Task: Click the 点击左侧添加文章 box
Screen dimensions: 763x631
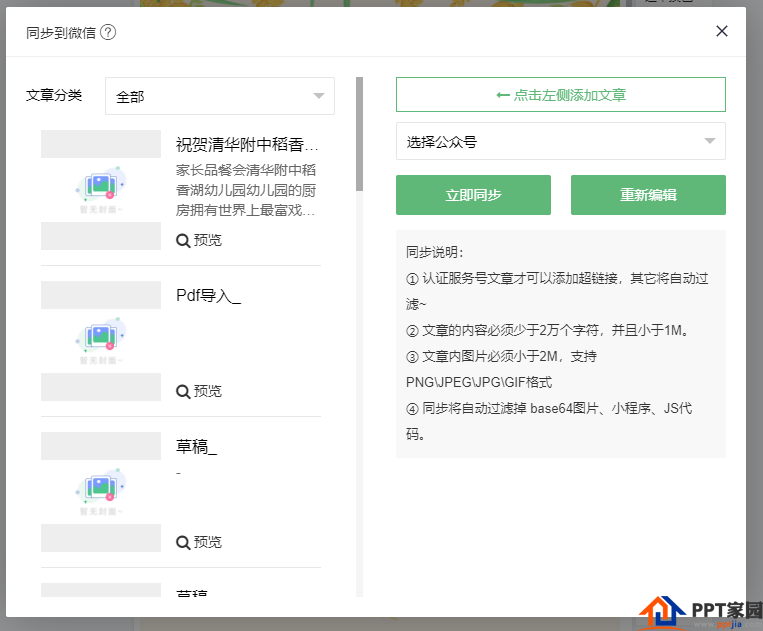Action: point(561,94)
